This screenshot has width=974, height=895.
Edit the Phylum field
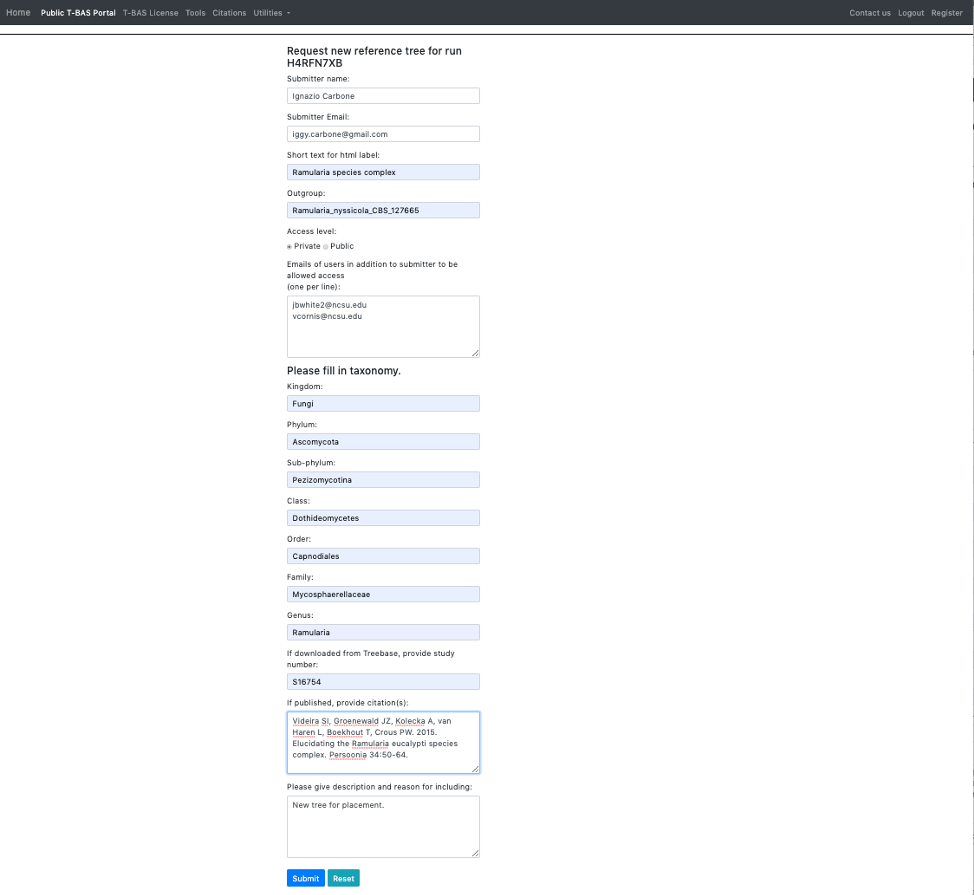pos(383,442)
